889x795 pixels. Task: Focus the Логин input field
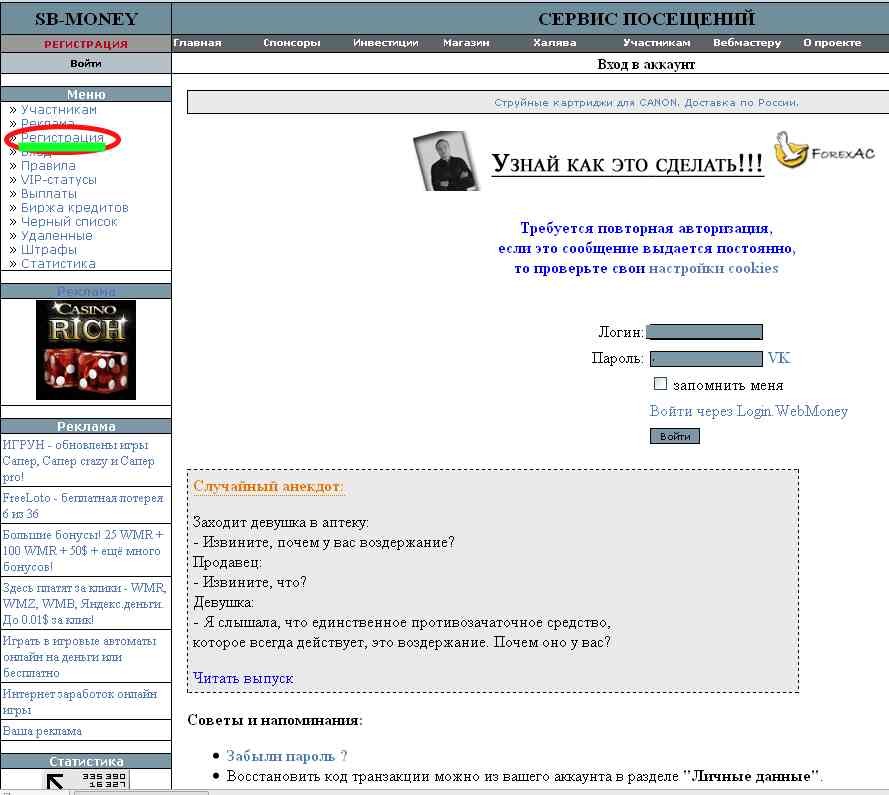(705, 332)
